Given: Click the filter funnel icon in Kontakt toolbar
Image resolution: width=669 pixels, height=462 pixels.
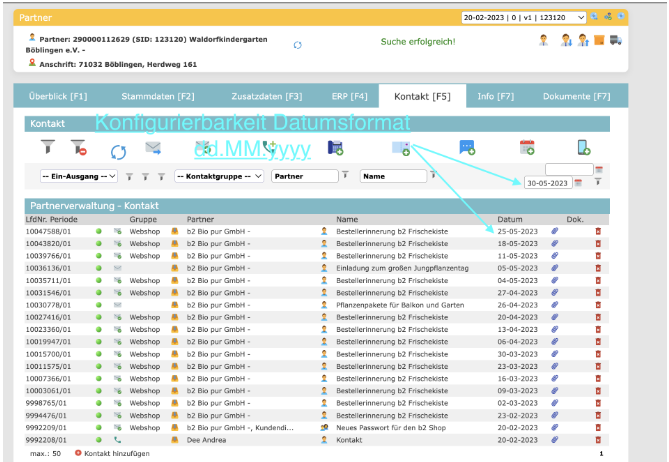Looking at the screenshot, I should (47, 147).
